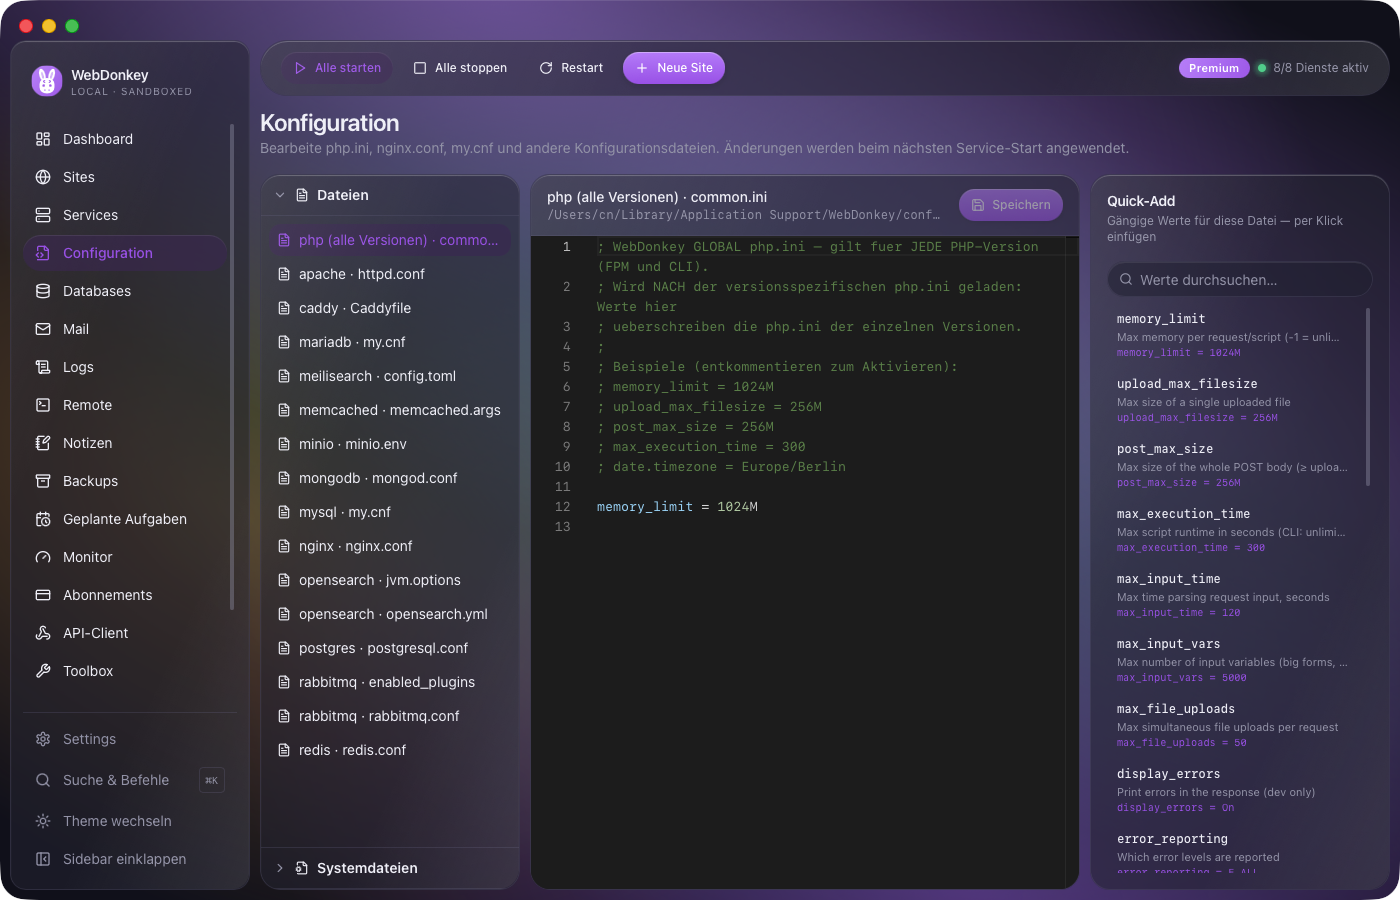Screen dimensions: 1400x900
Task: Click 8/8 Dienste aktiv status
Action: [x=1313, y=68]
